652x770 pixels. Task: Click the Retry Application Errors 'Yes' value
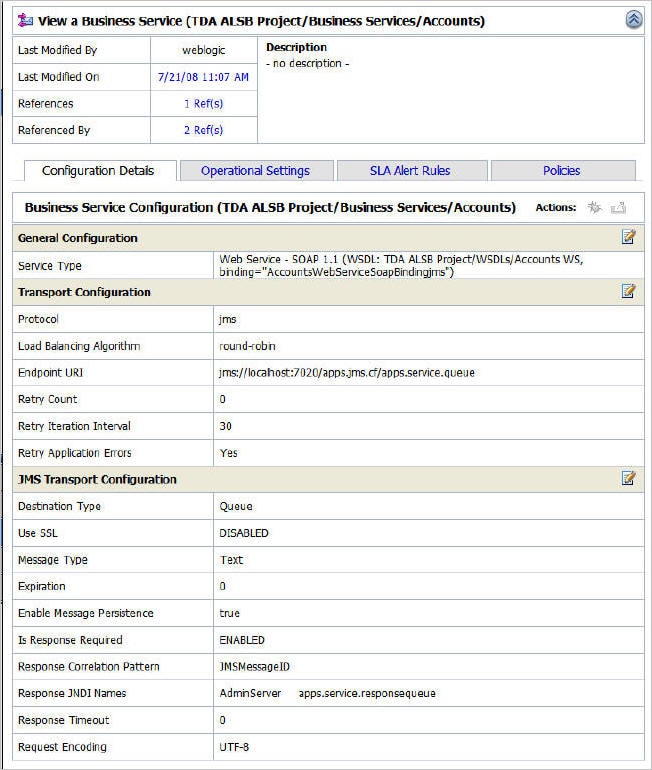click(x=229, y=453)
